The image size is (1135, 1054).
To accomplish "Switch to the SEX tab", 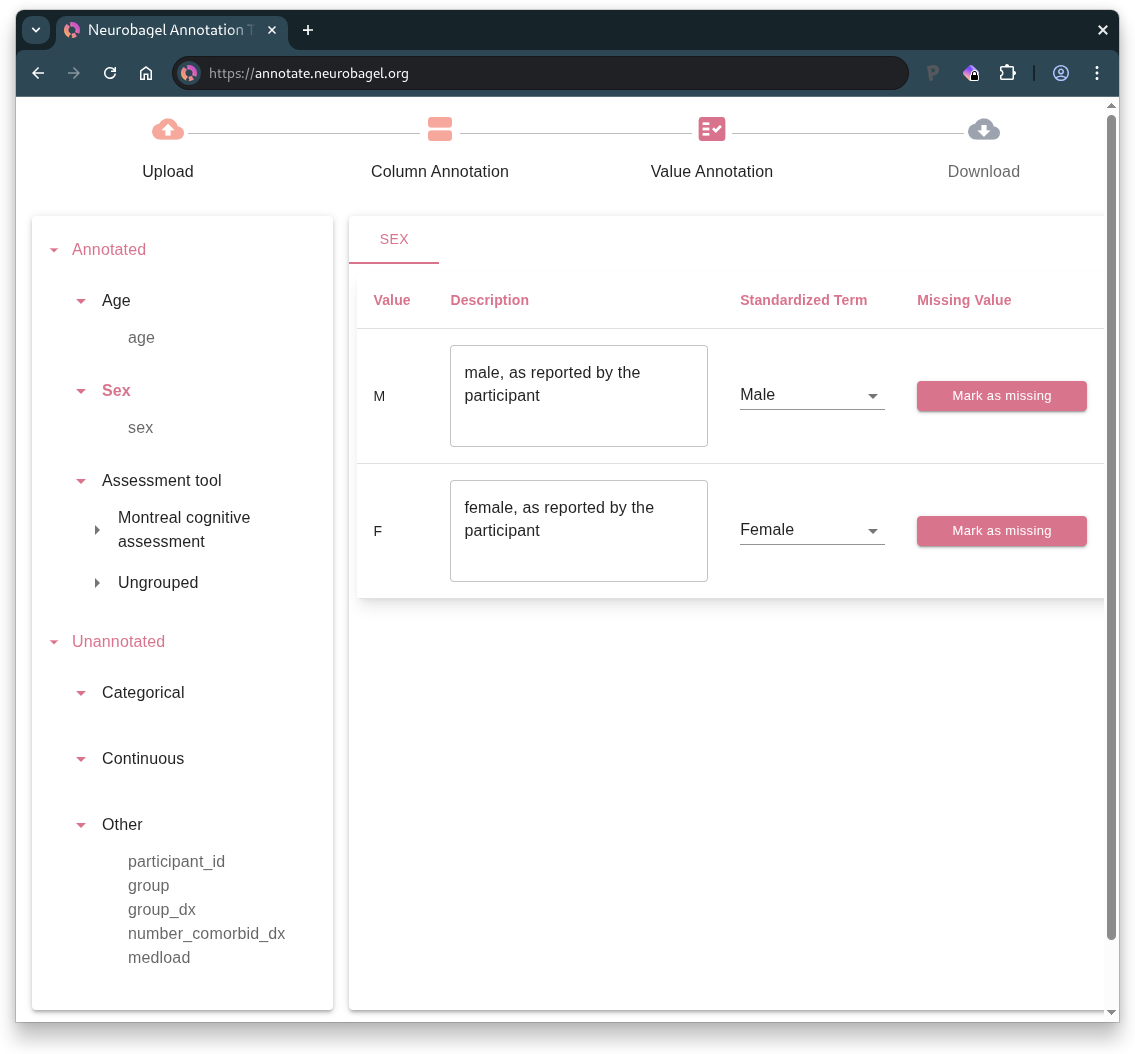I will (x=393, y=239).
